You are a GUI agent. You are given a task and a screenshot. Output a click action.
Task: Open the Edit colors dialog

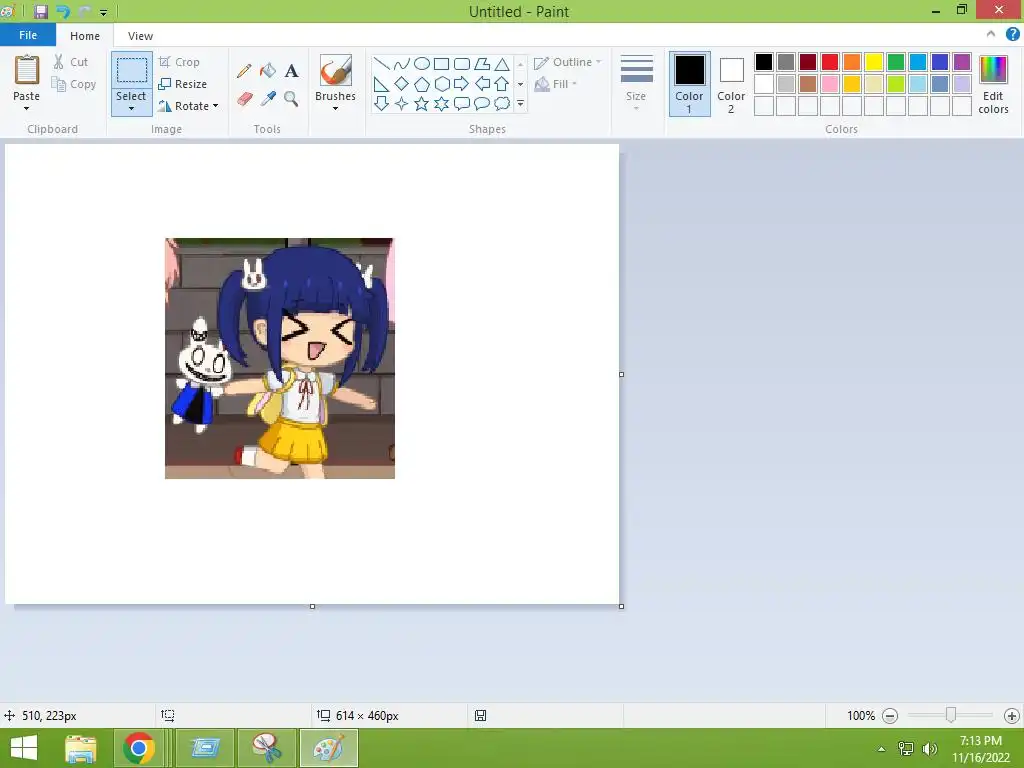click(993, 84)
